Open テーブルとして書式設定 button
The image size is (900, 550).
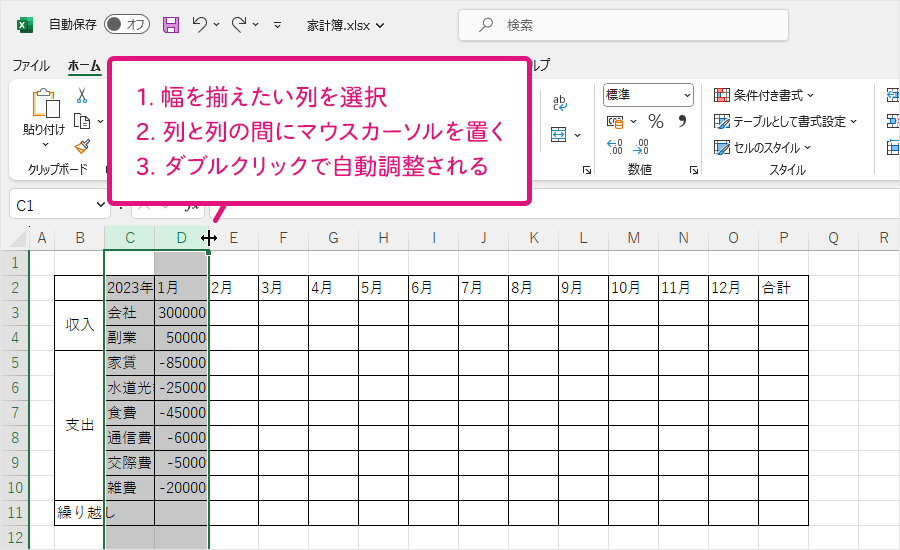787,121
